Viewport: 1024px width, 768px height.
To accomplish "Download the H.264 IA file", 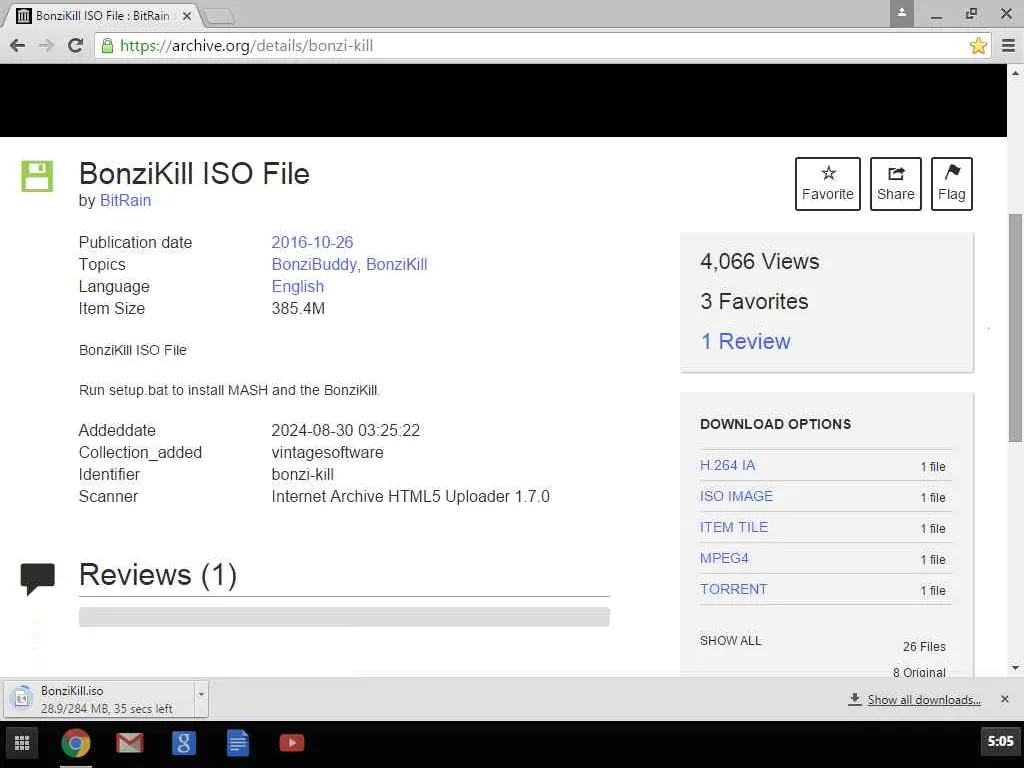I will click(x=728, y=465).
